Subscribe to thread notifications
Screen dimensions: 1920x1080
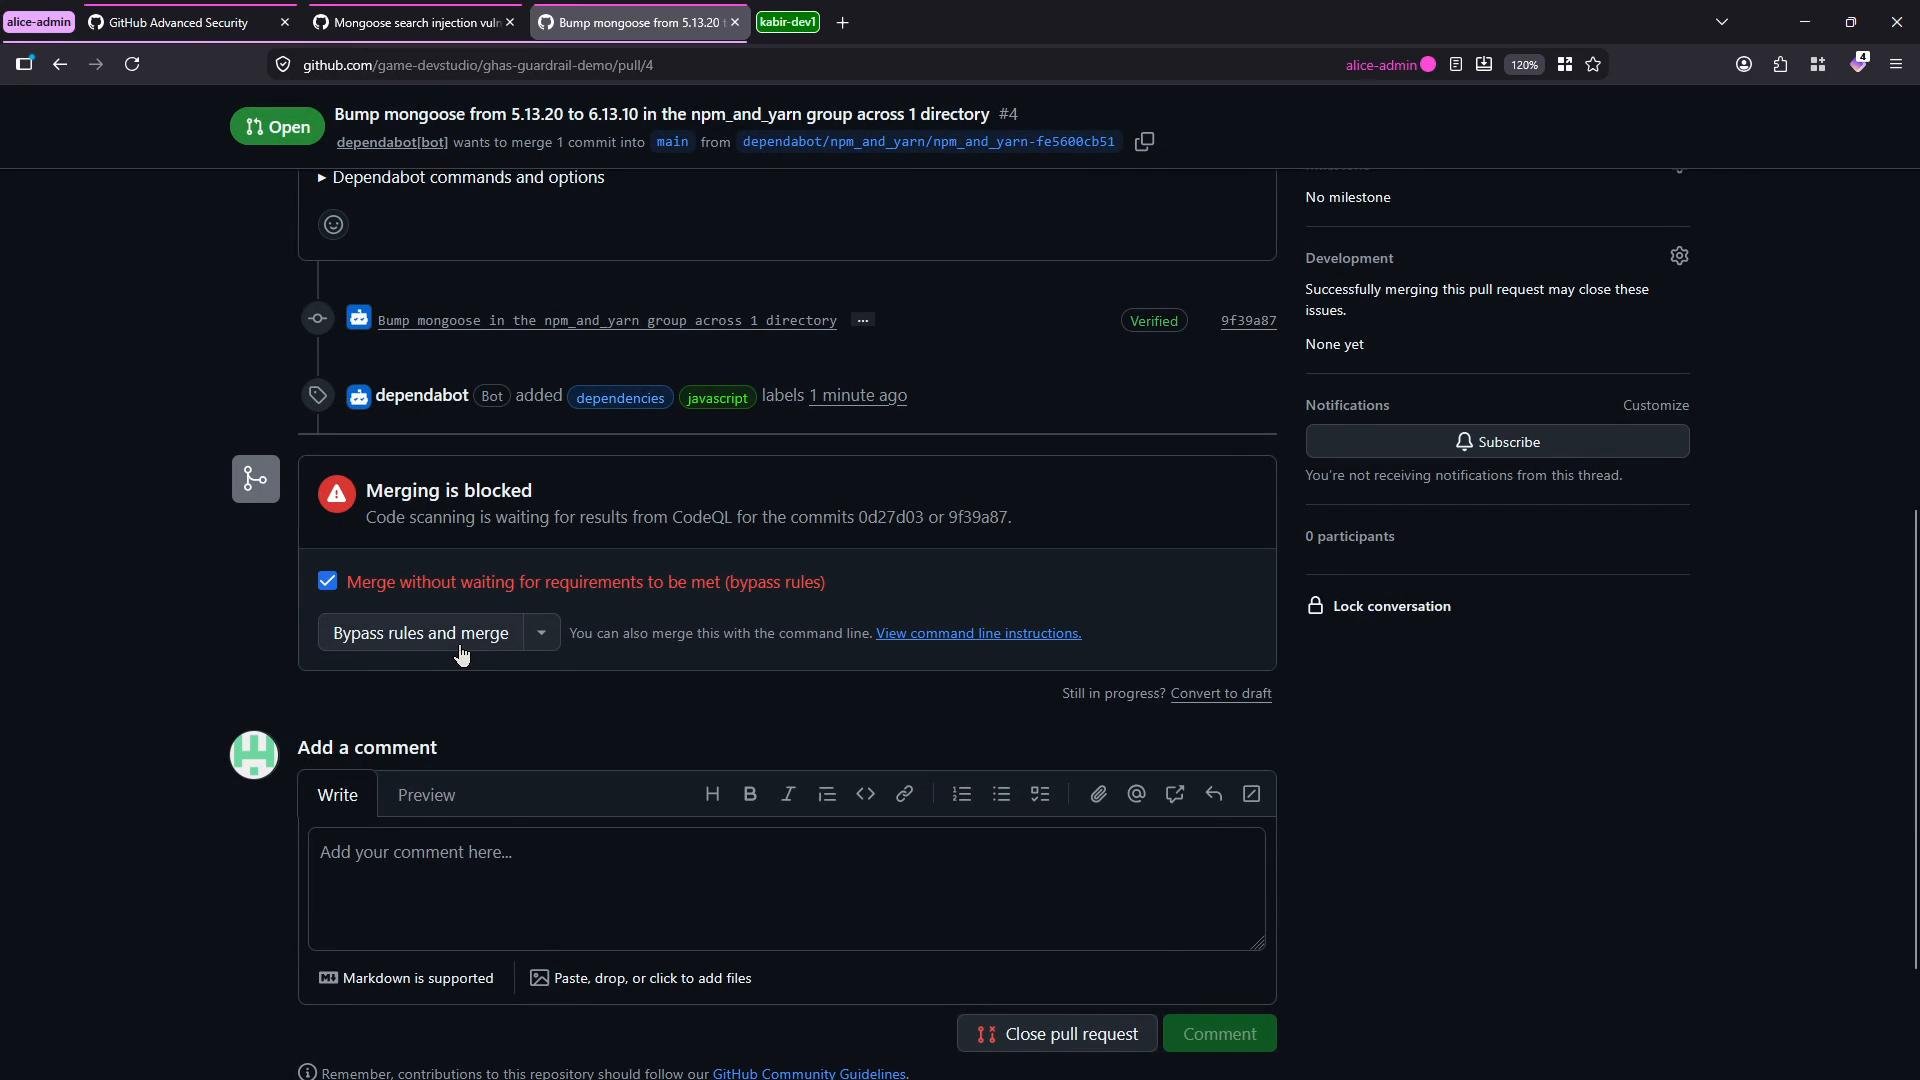tap(1497, 442)
